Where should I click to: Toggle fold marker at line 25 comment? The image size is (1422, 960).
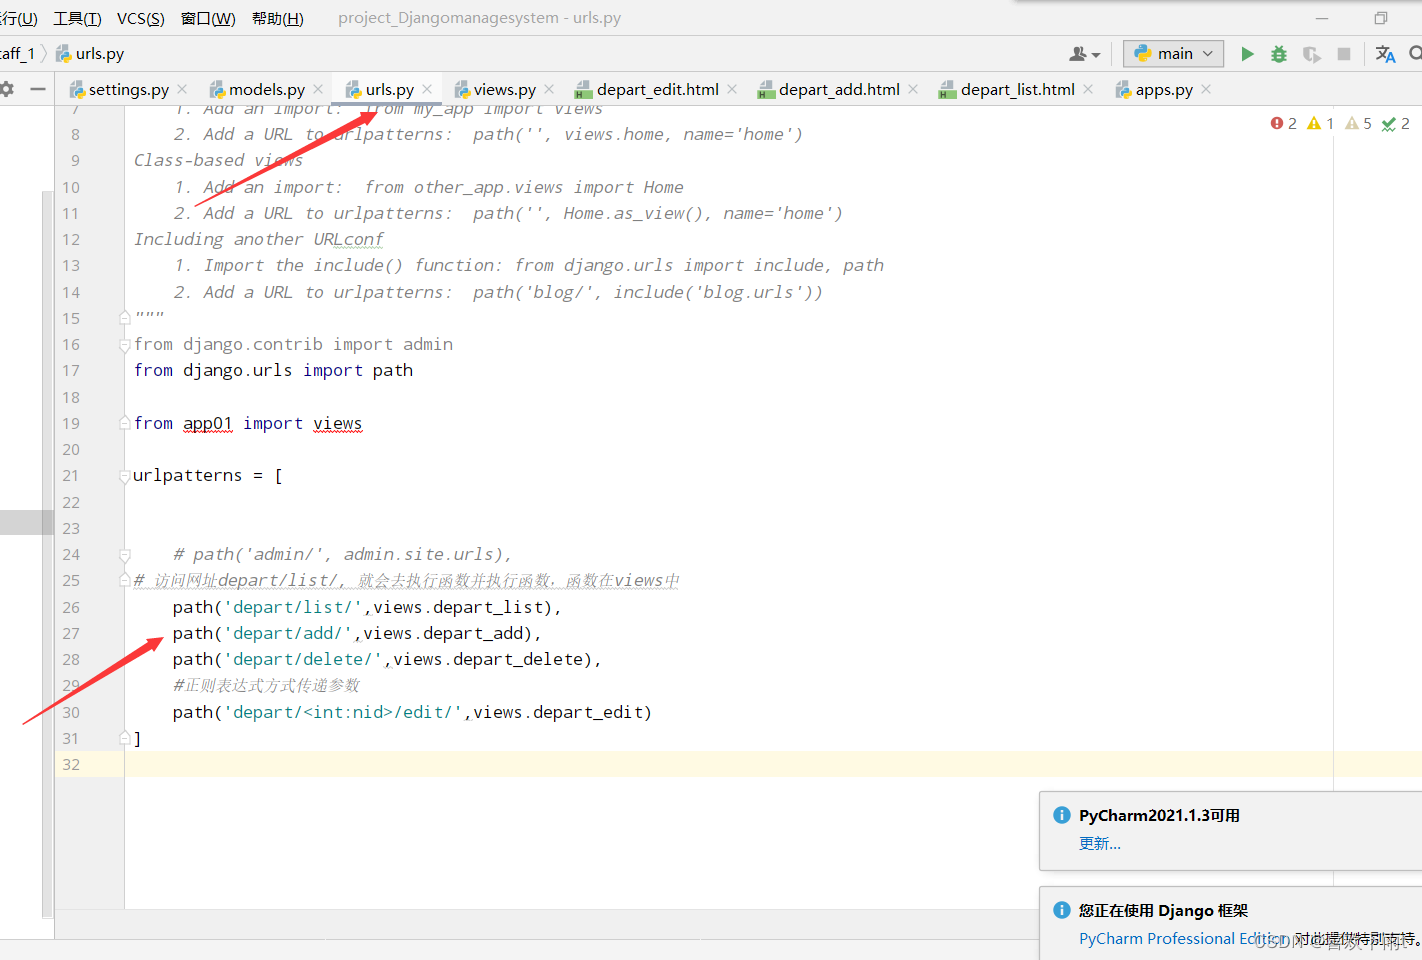pos(125,581)
